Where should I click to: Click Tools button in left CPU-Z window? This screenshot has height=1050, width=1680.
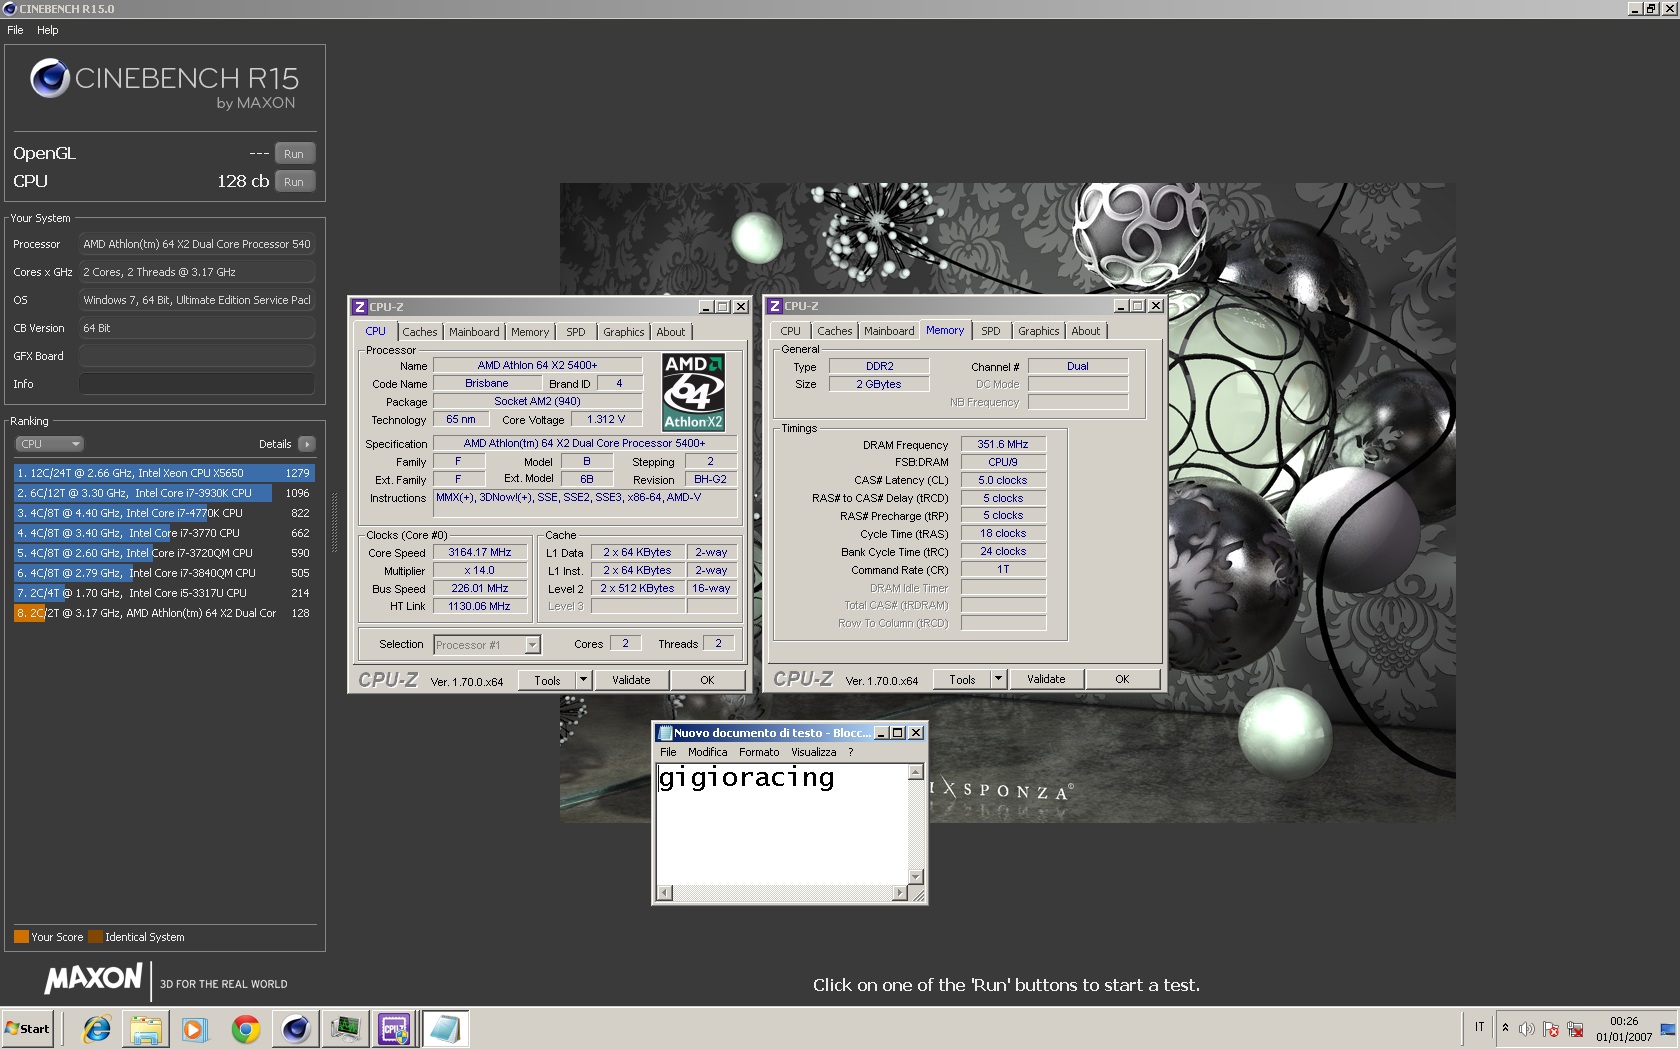[547, 681]
